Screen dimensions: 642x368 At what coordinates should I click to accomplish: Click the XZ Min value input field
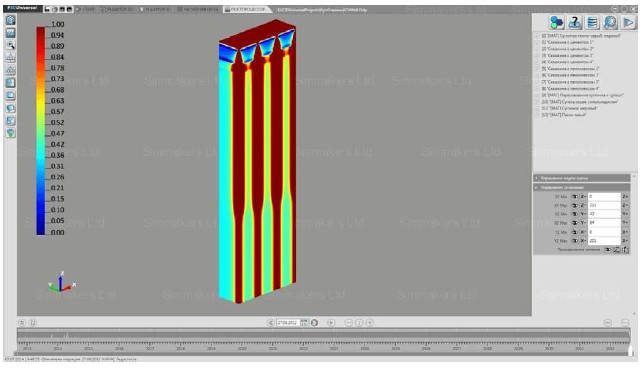tap(604, 214)
